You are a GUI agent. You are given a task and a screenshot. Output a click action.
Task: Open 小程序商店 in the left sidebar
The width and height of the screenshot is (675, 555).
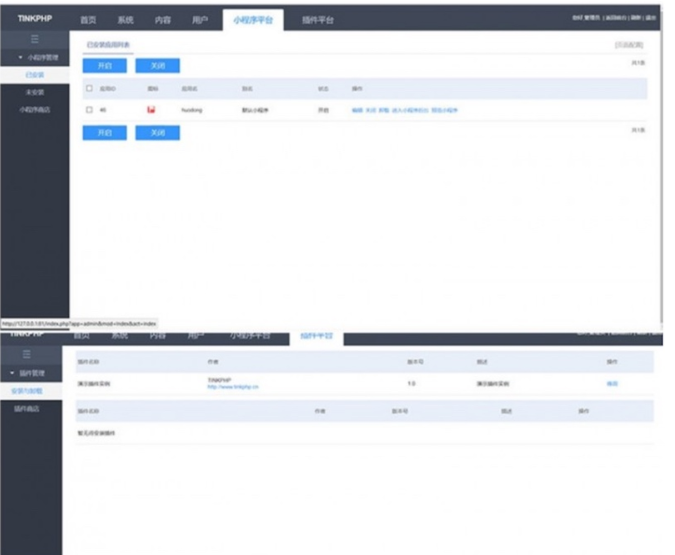(34, 108)
